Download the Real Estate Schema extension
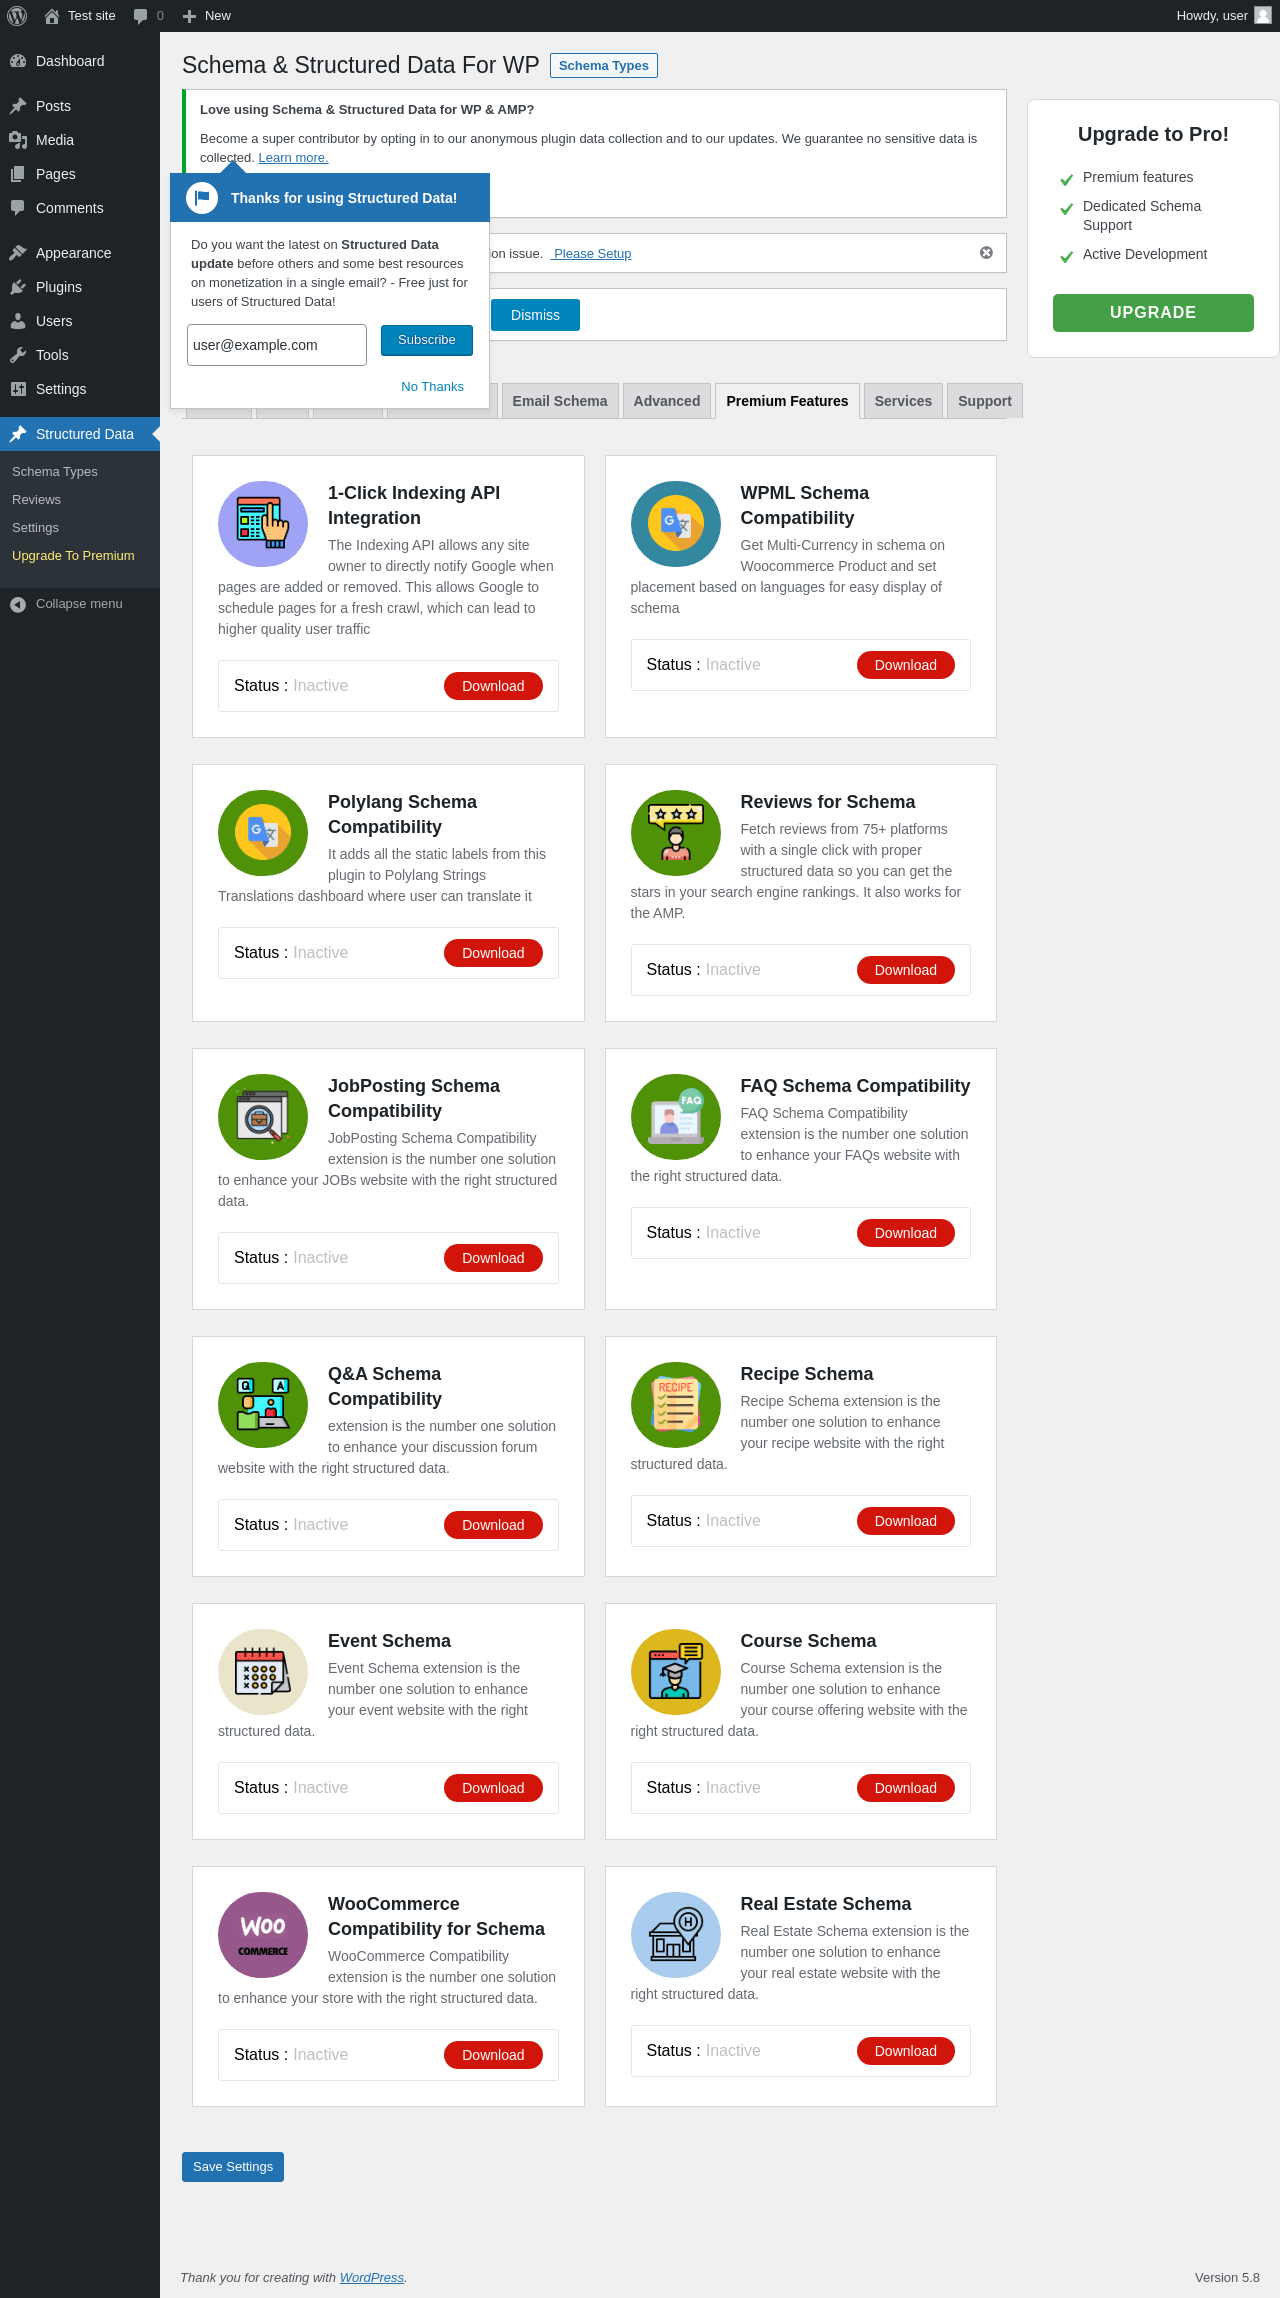Viewport: 1280px width, 2298px height. (x=906, y=2051)
